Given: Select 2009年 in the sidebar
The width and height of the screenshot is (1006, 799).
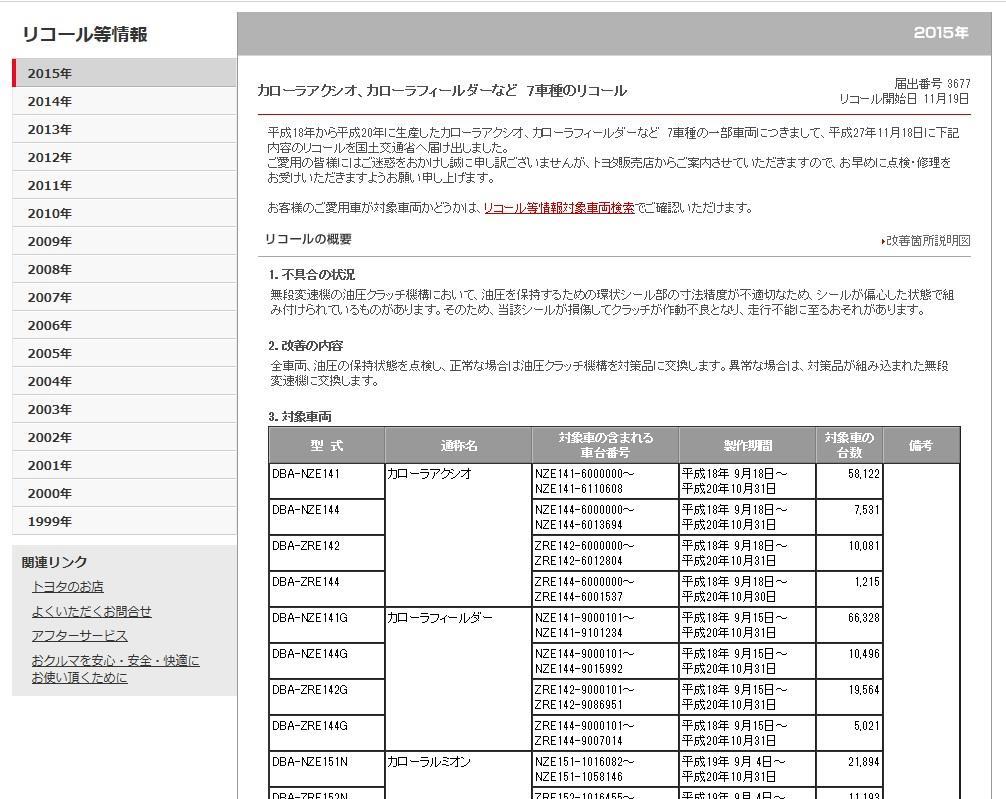Looking at the screenshot, I should (x=124, y=241).
